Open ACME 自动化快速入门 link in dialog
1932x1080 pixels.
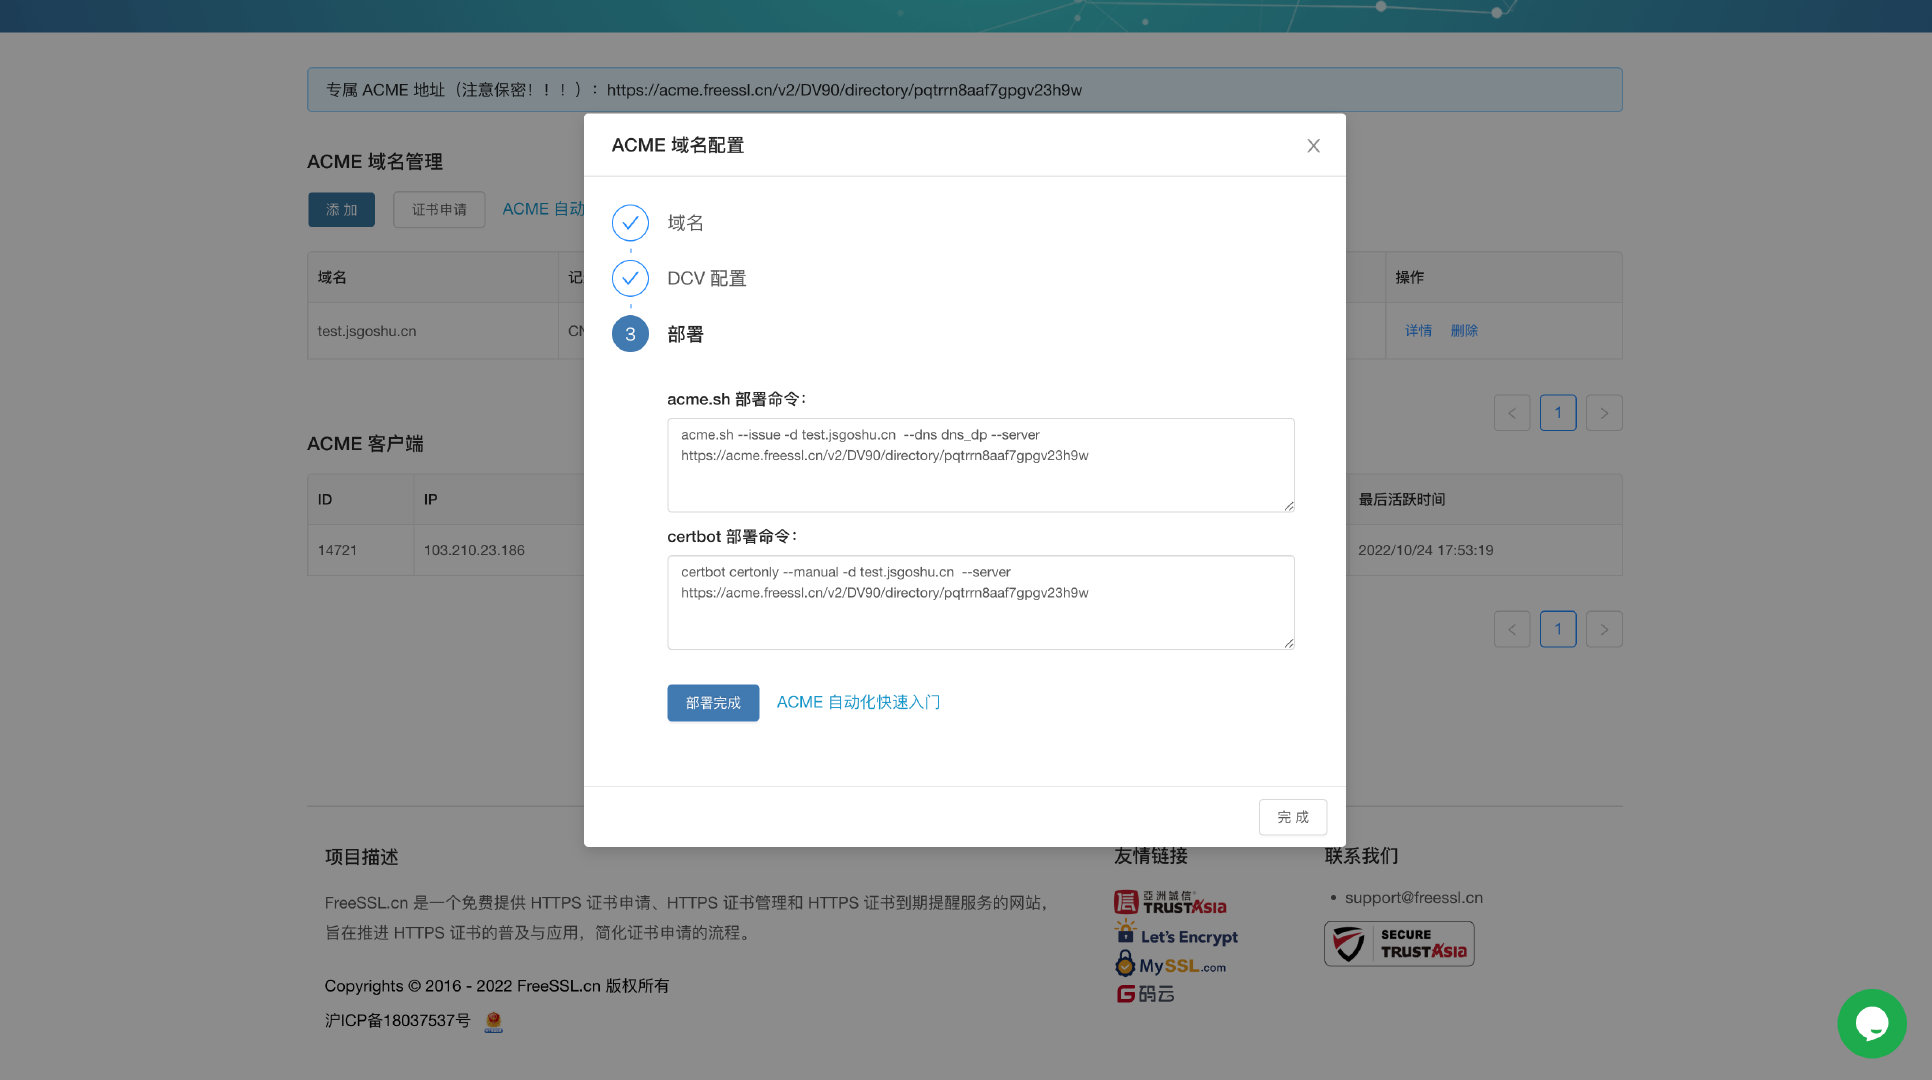[858, 702]
